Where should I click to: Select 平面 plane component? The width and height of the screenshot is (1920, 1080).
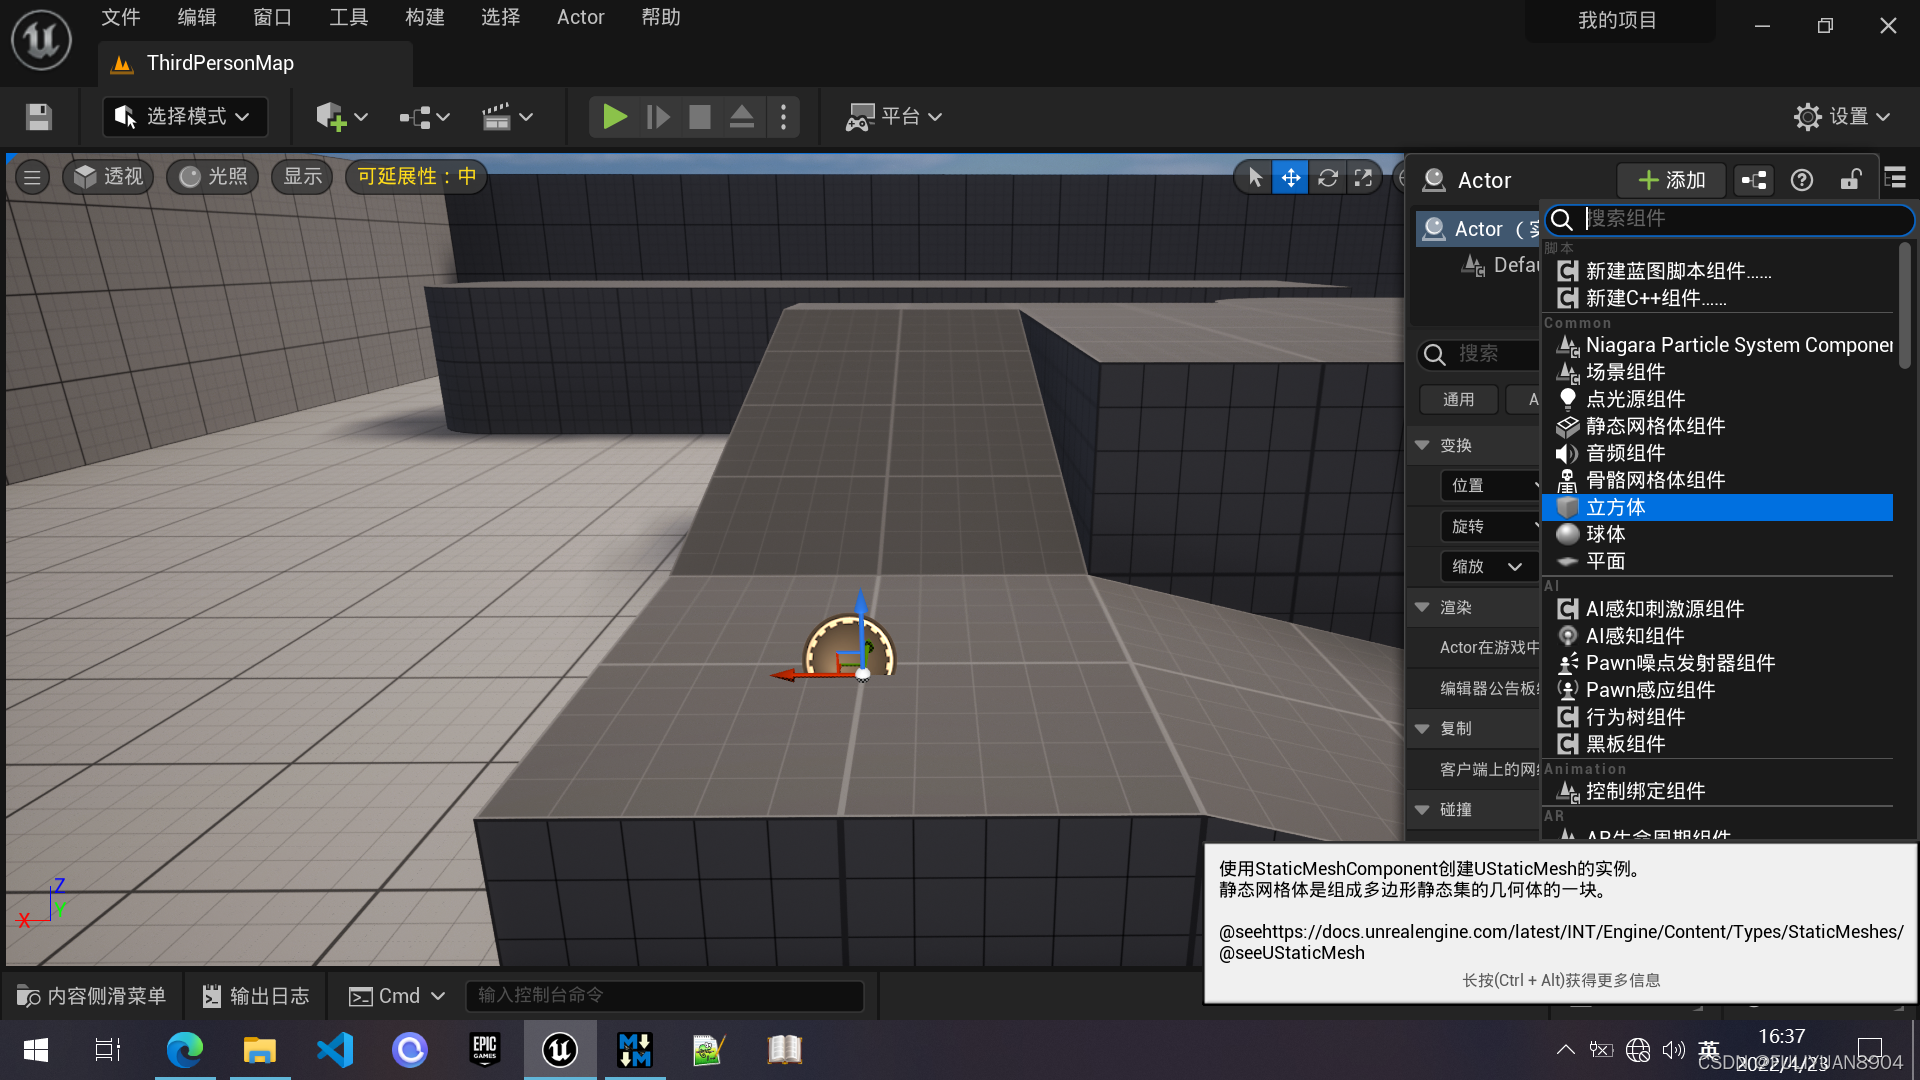point(1717,562)
